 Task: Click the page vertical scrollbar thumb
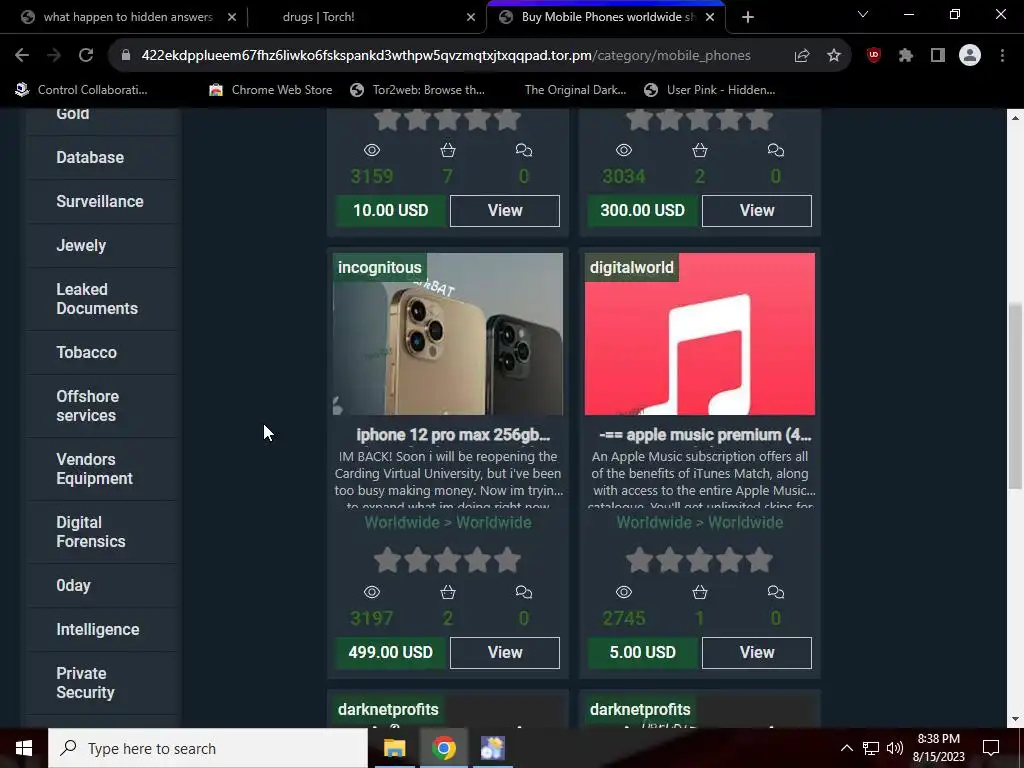(x=1014, y=396)
